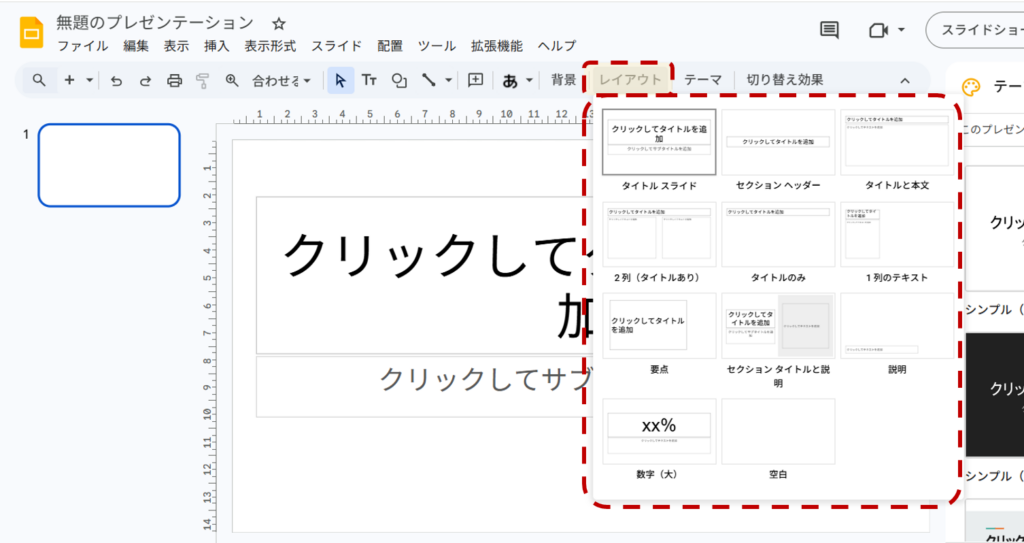Expand the input tools dropdown arrow
The width and height of the screenshot is (1024, 543).
[529, 80]
